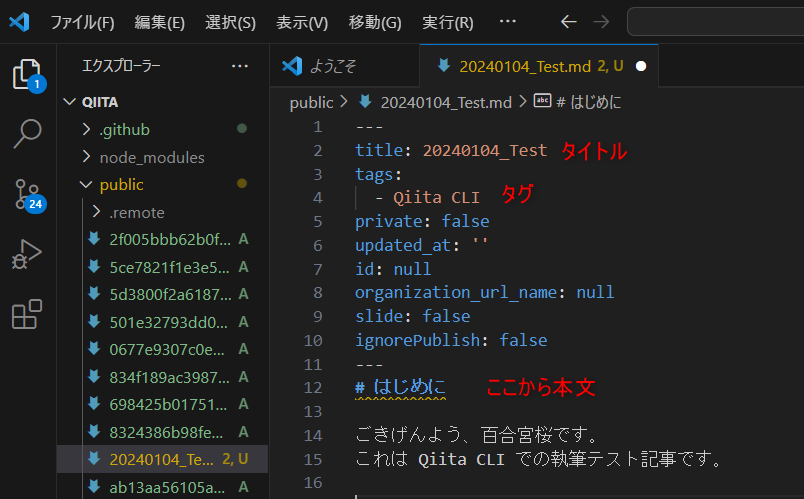Viewport: 804px width, 499px height.
Task: Open file 698425b01751... in explorer
Action: pyautogui.click(x=162, y=404)
